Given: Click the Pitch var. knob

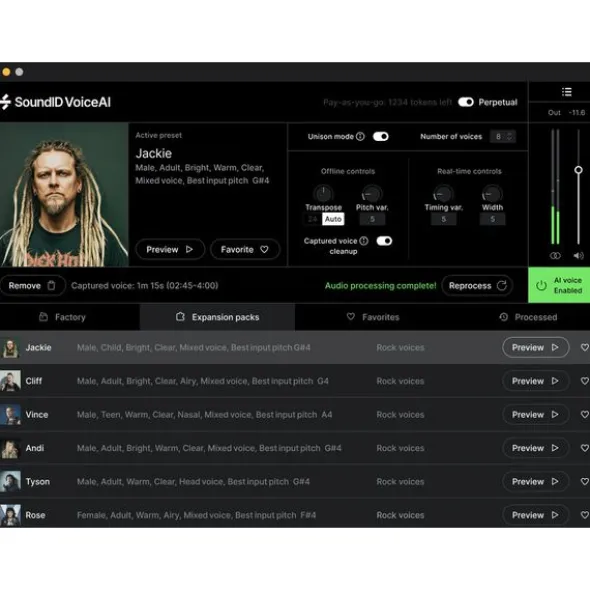Looking at the screenshot, I should click(x=372, y=194).
